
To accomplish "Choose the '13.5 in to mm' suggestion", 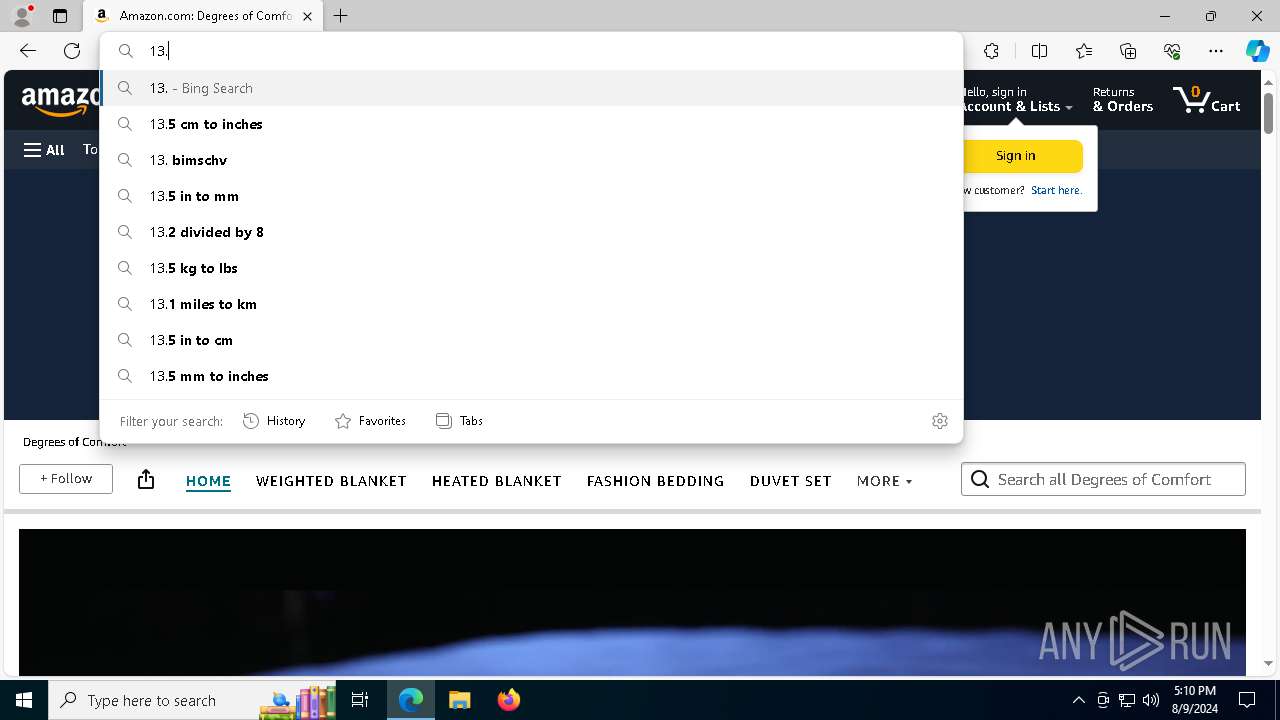I will (531, 196).
